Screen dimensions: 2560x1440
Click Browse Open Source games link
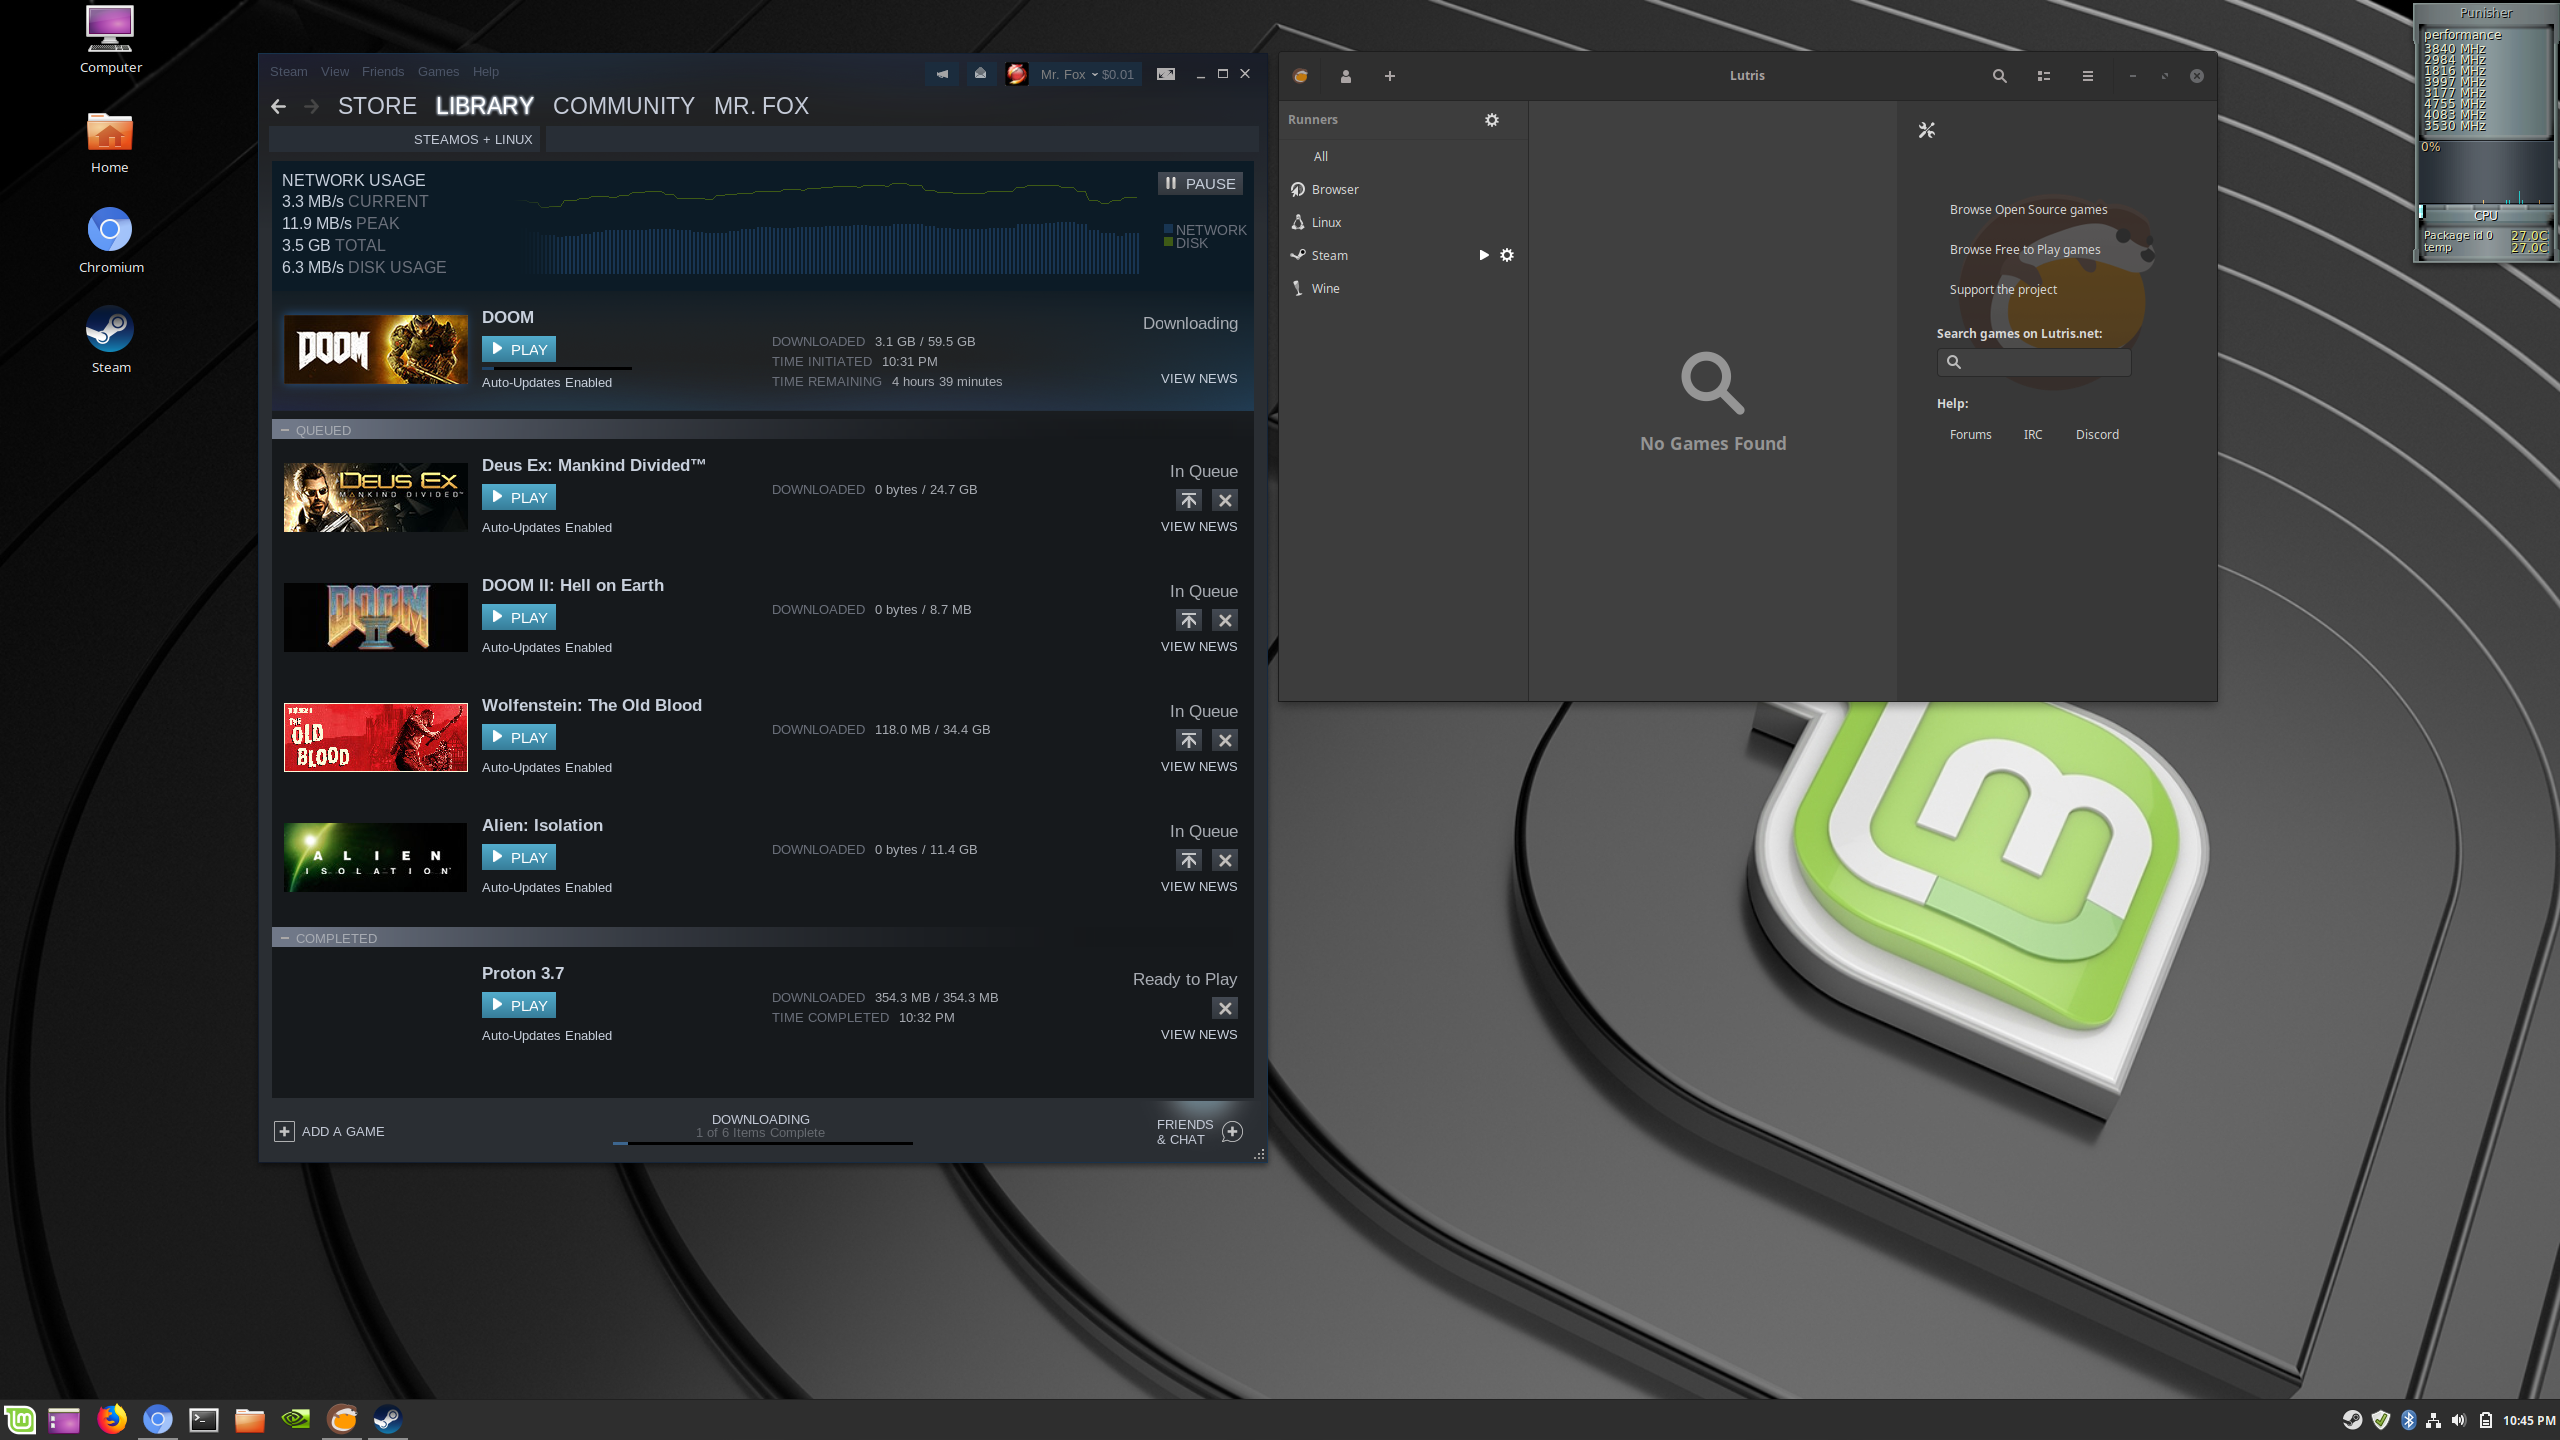(2028, 210)
